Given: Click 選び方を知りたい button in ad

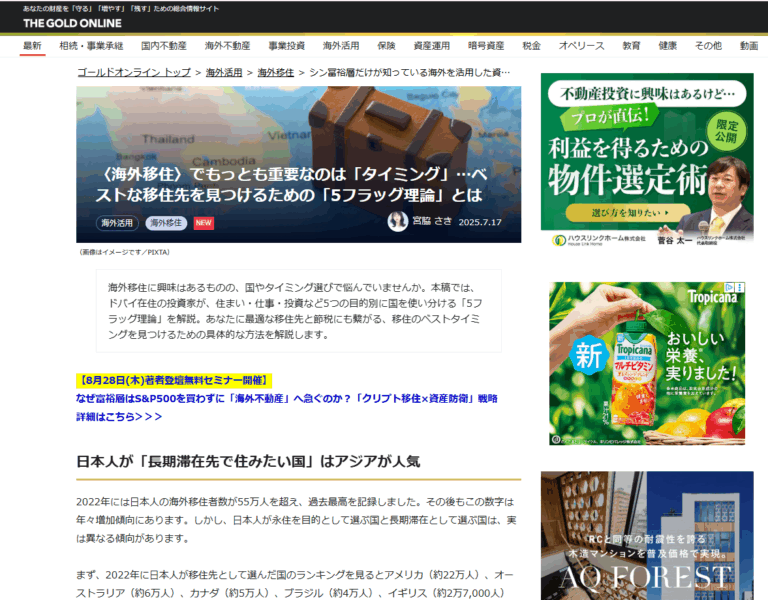Looking at the screenshot, I should tap(627, 213).
